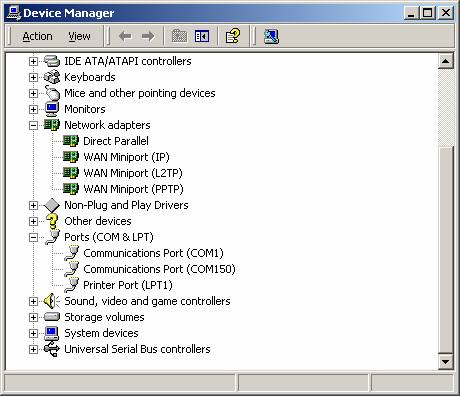
Task: Click the Up one level toolbar icon
Action: click(x=179, y=36)
